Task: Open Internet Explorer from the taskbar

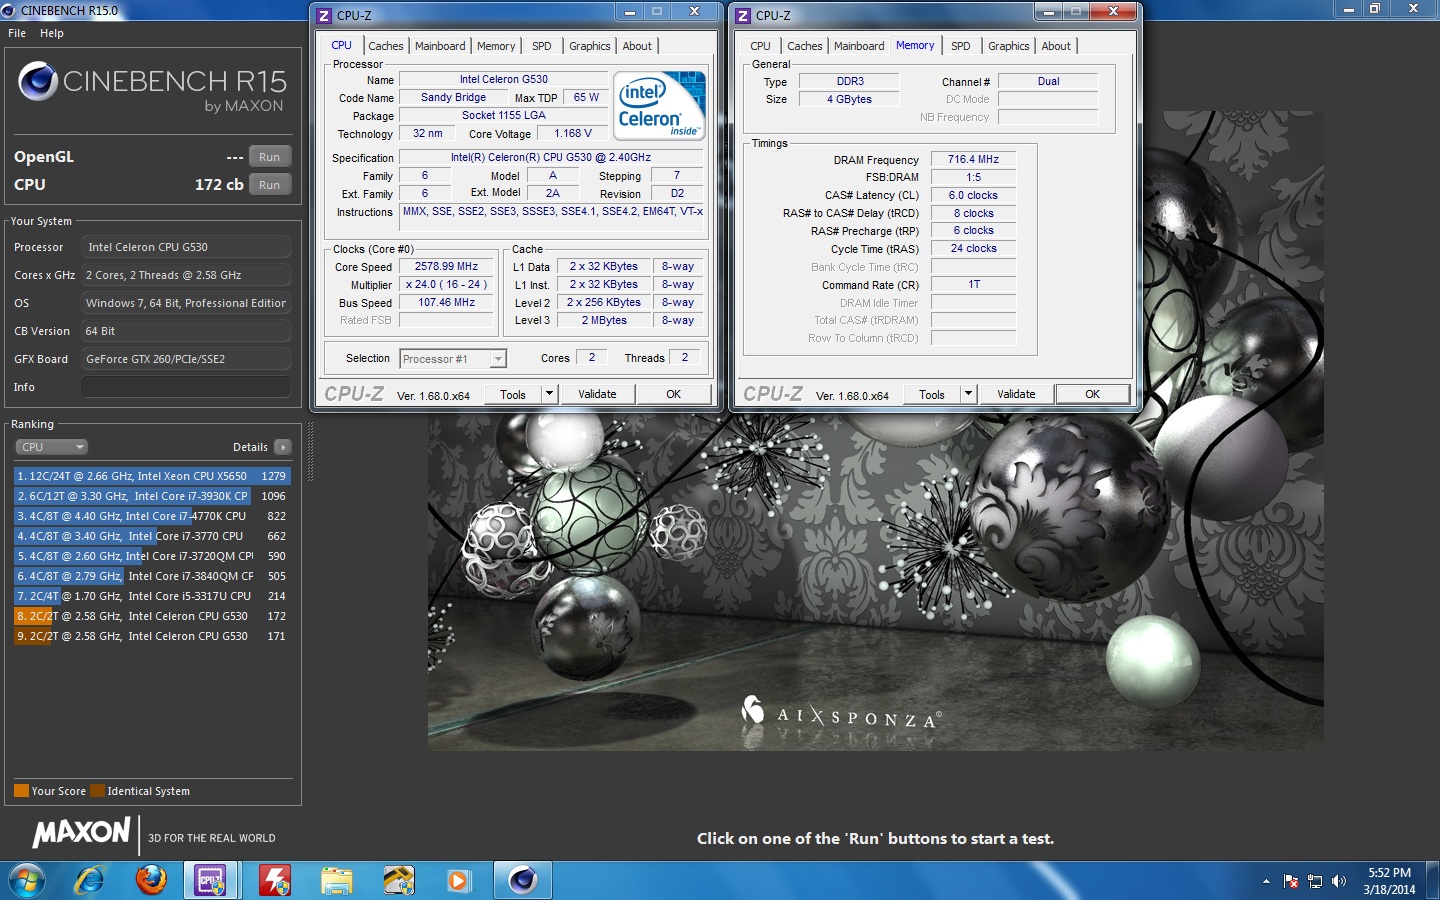Action: tap(89, 880)
